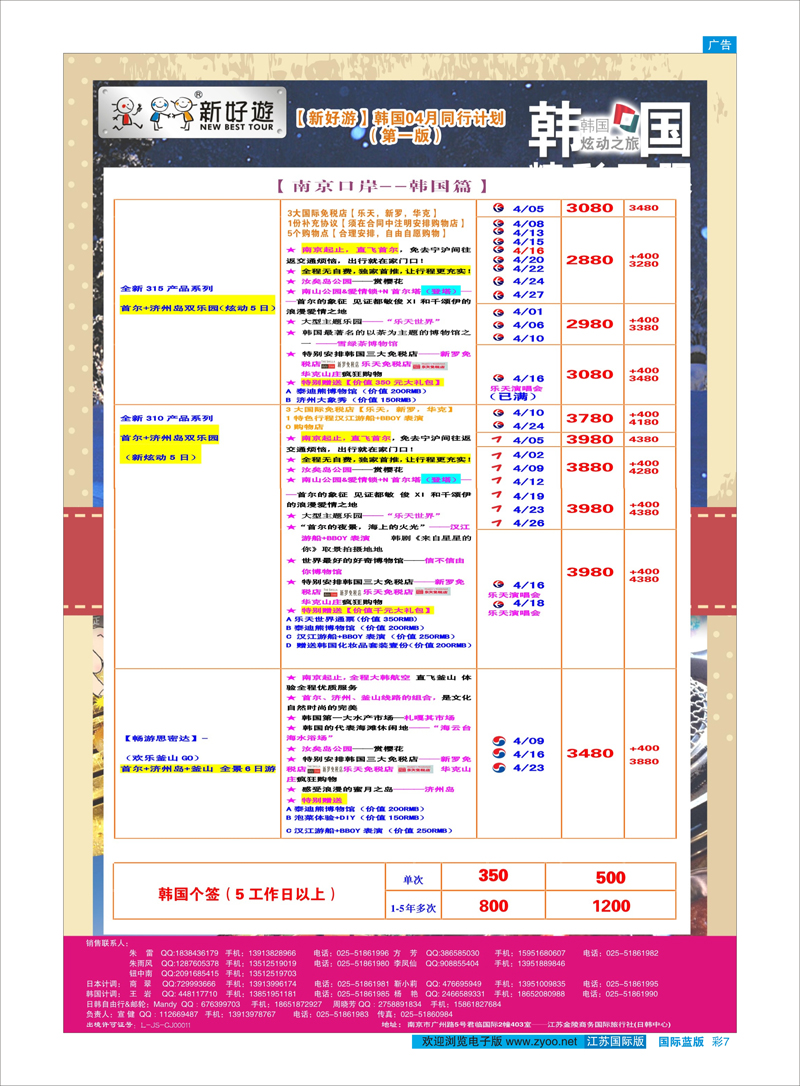Click the 新好遊 NEW BEST TOUR logo
The image size is (800, 1086).
click(192, 112)
